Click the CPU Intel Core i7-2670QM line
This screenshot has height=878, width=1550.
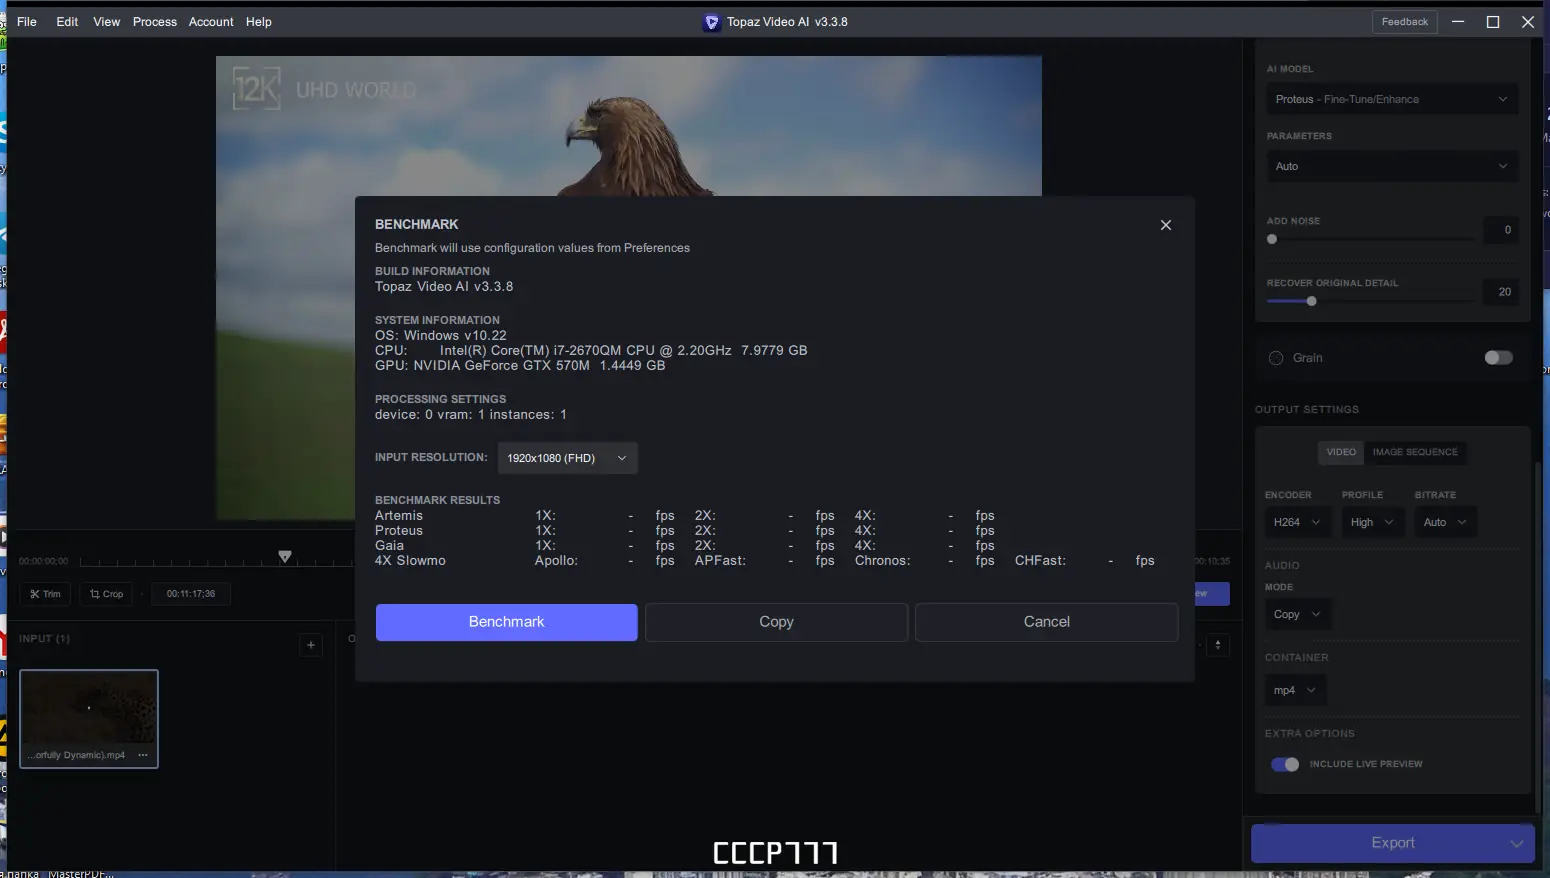[591, 351]
